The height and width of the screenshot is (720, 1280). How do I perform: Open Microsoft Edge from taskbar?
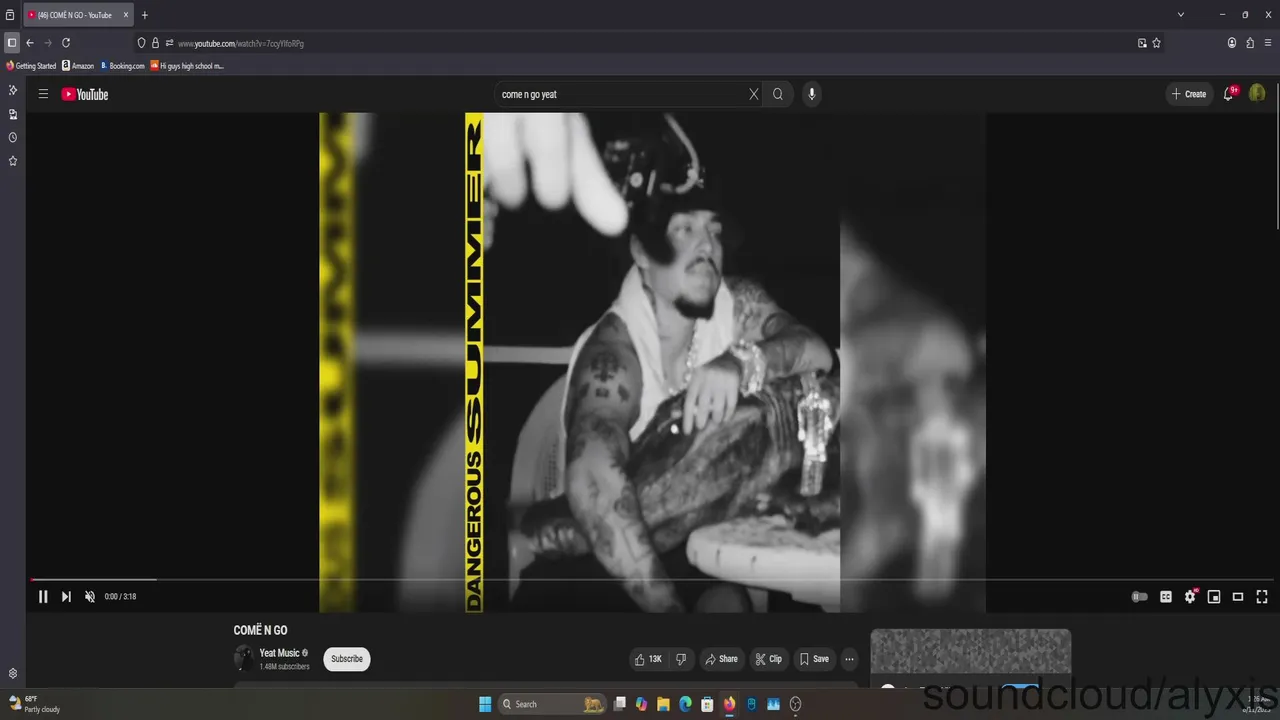pyautogui.click(x=685, y=704)
